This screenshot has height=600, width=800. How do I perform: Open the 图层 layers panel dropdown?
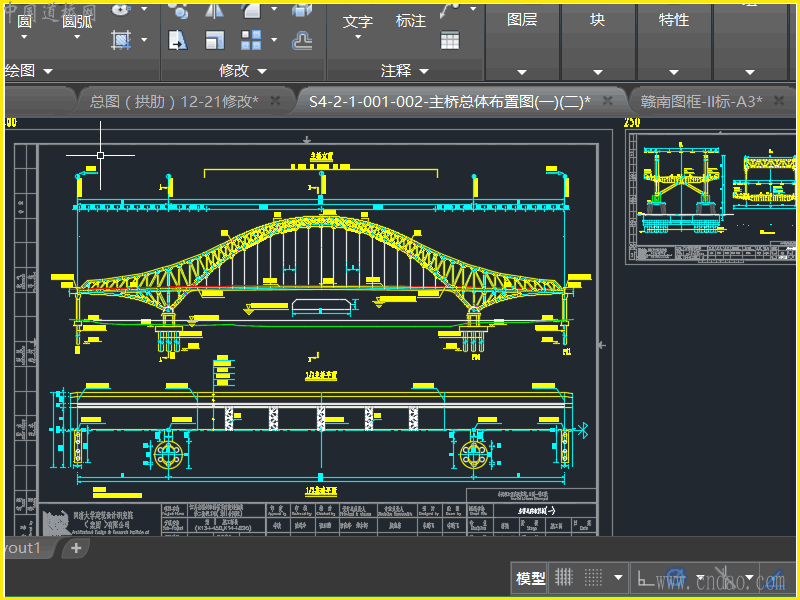click(522, 20)
